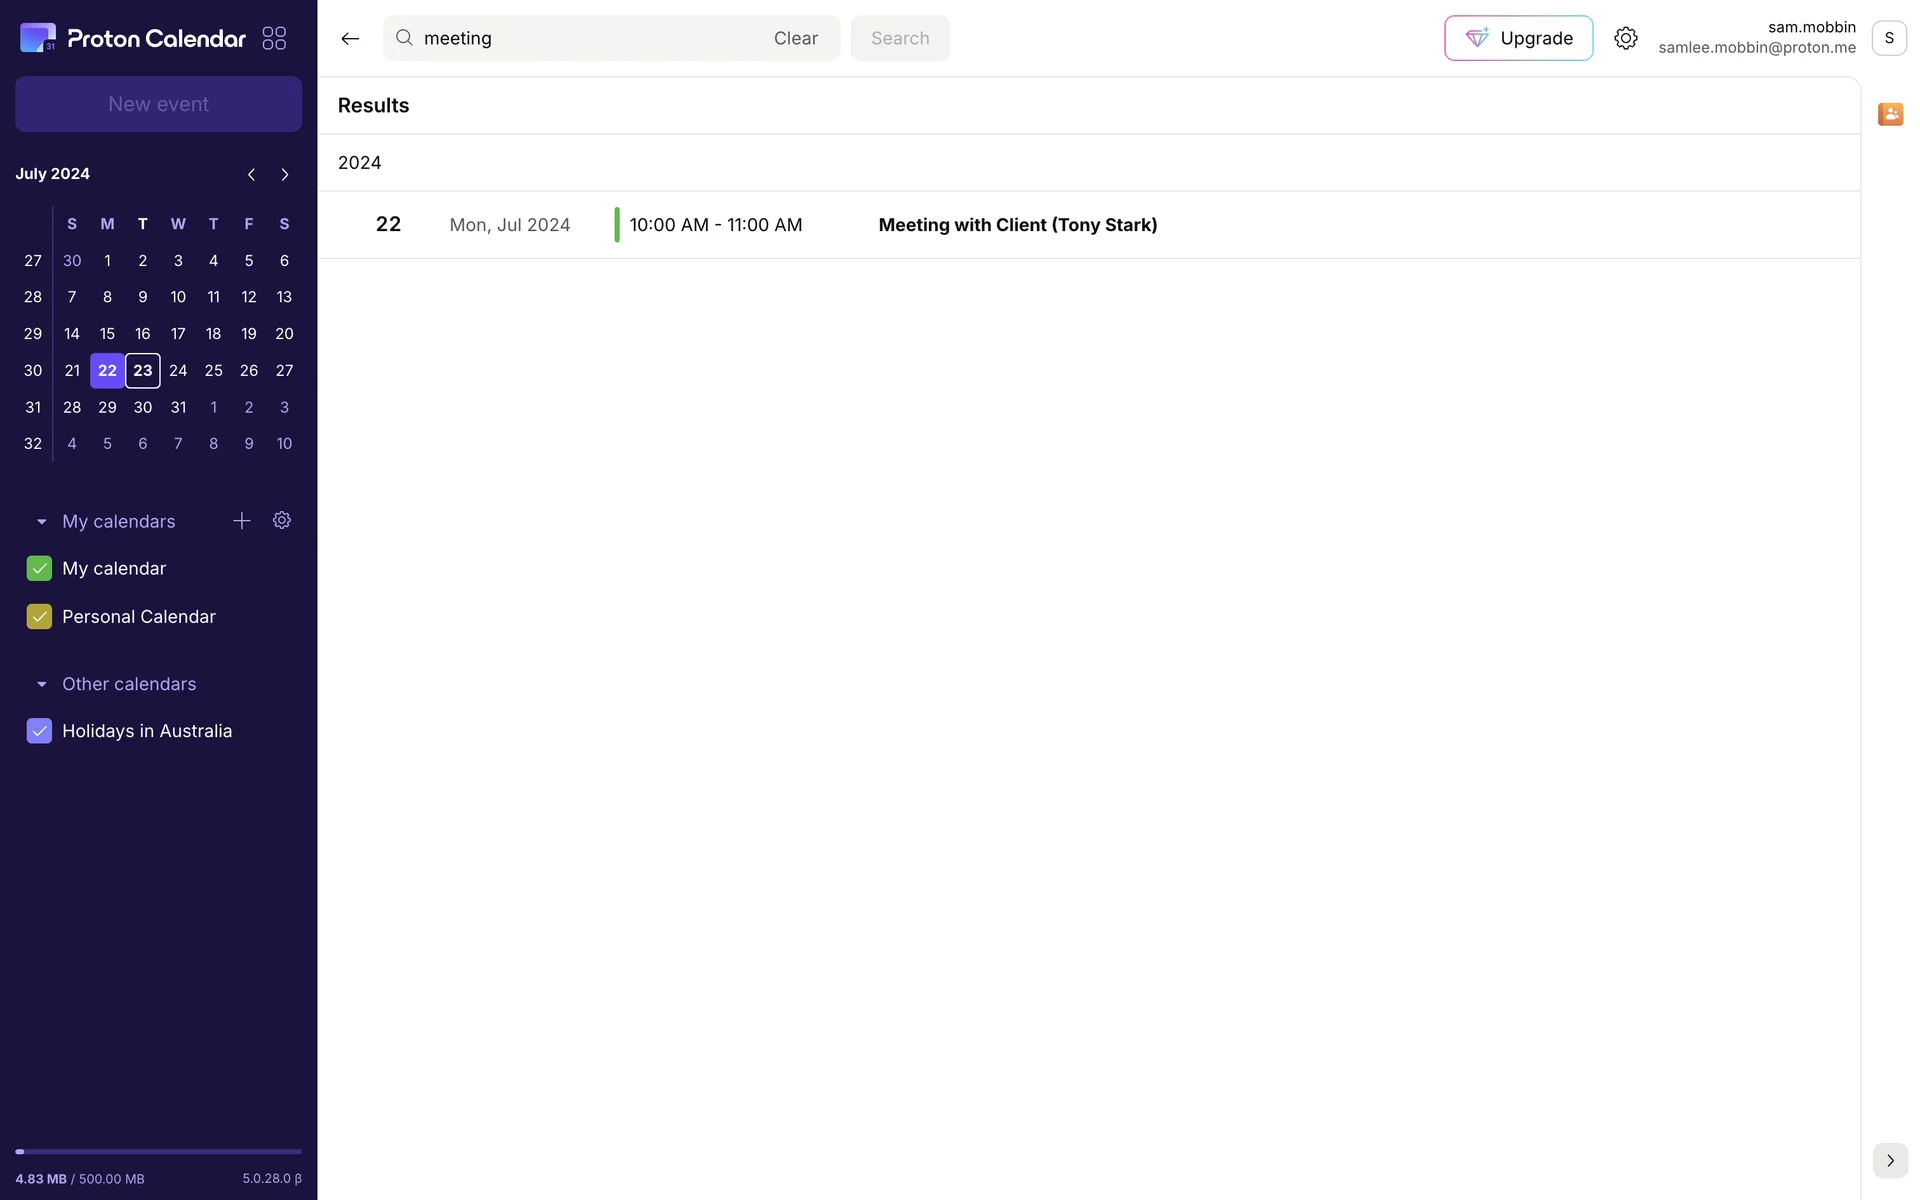Toggle Holidays in Australia checkbox
Image resolution: width=1920 pixels, height=1200 pixels.
click(39, 731)
